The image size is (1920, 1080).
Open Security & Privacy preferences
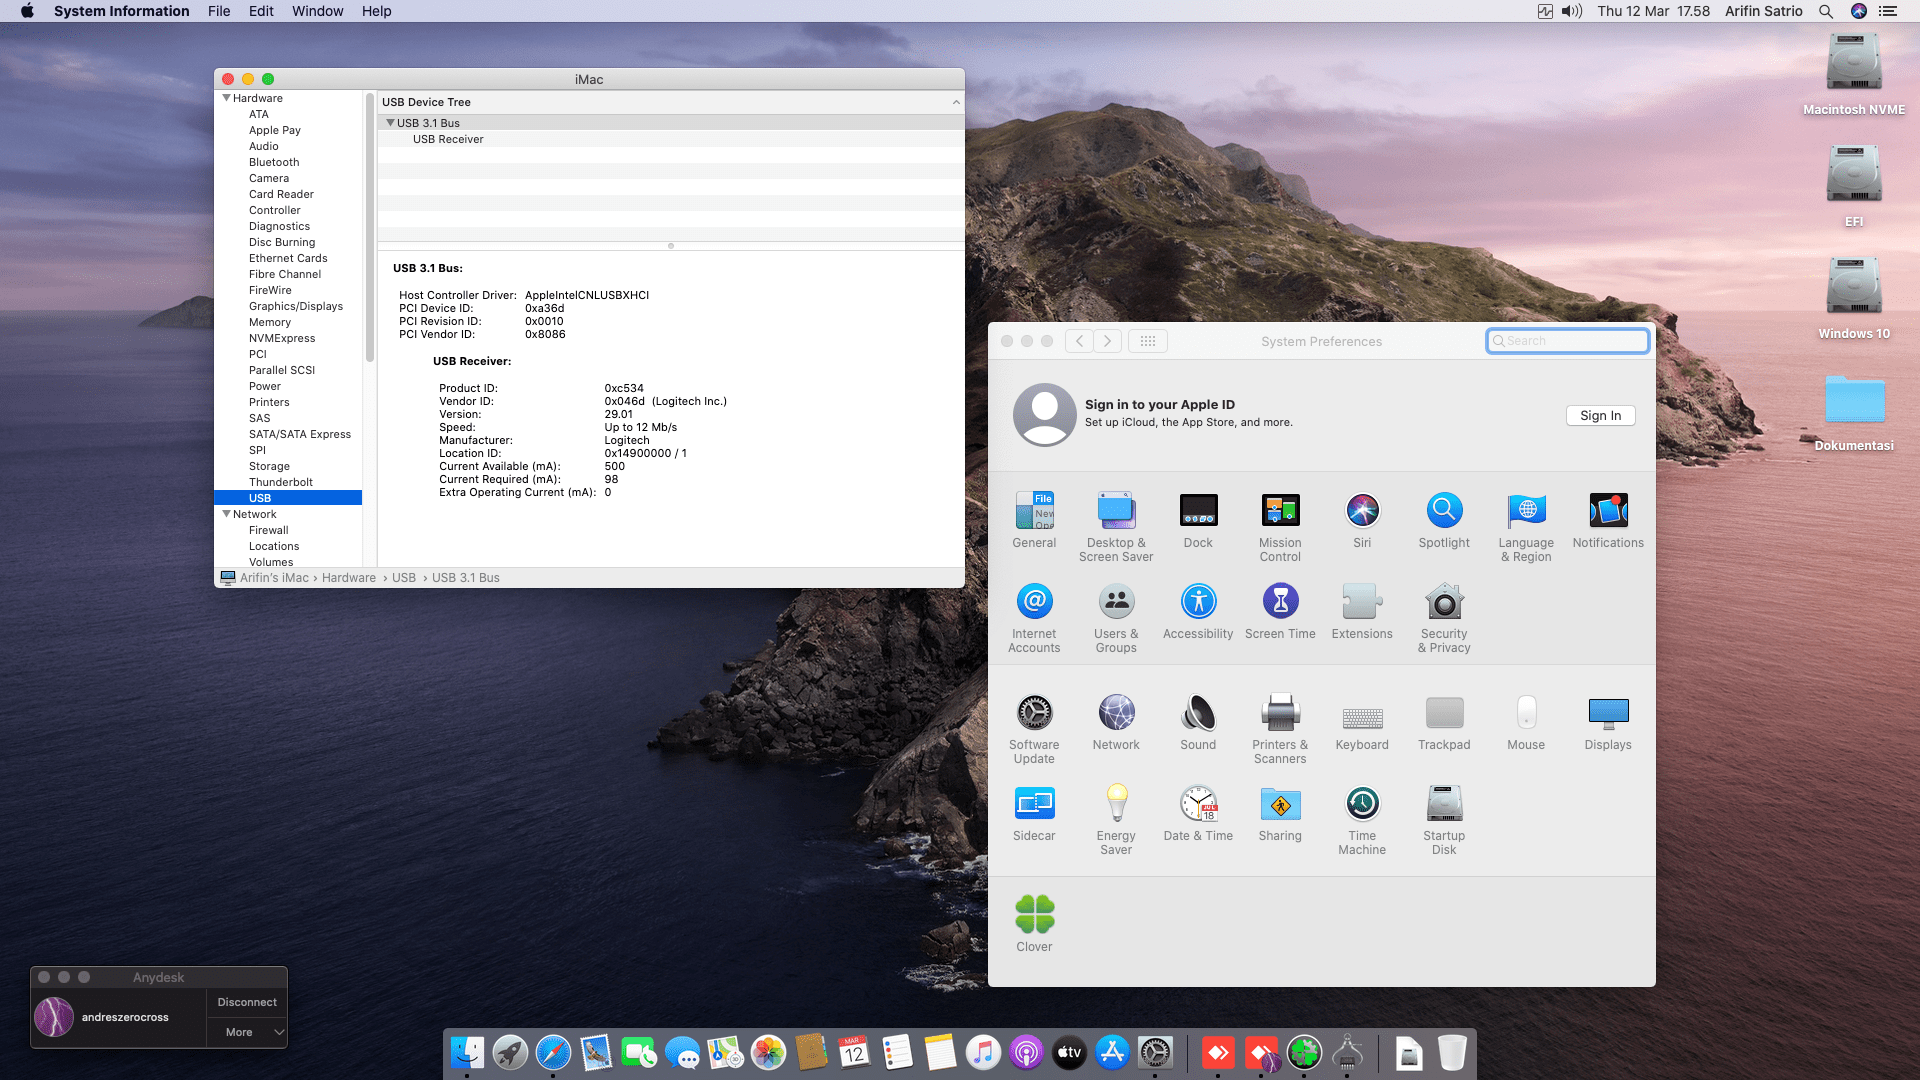click(x=1444, y=618)
